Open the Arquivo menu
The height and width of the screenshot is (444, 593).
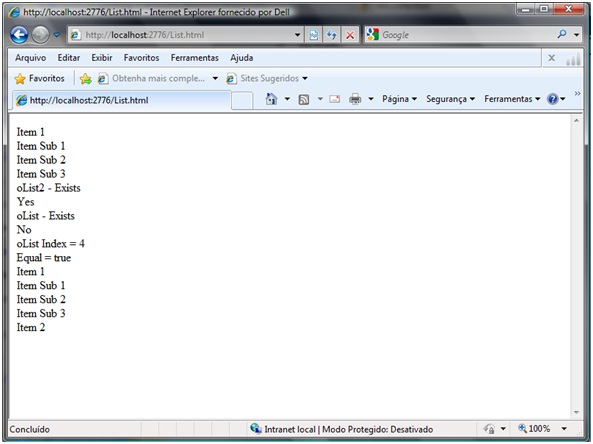coord(31,58)
